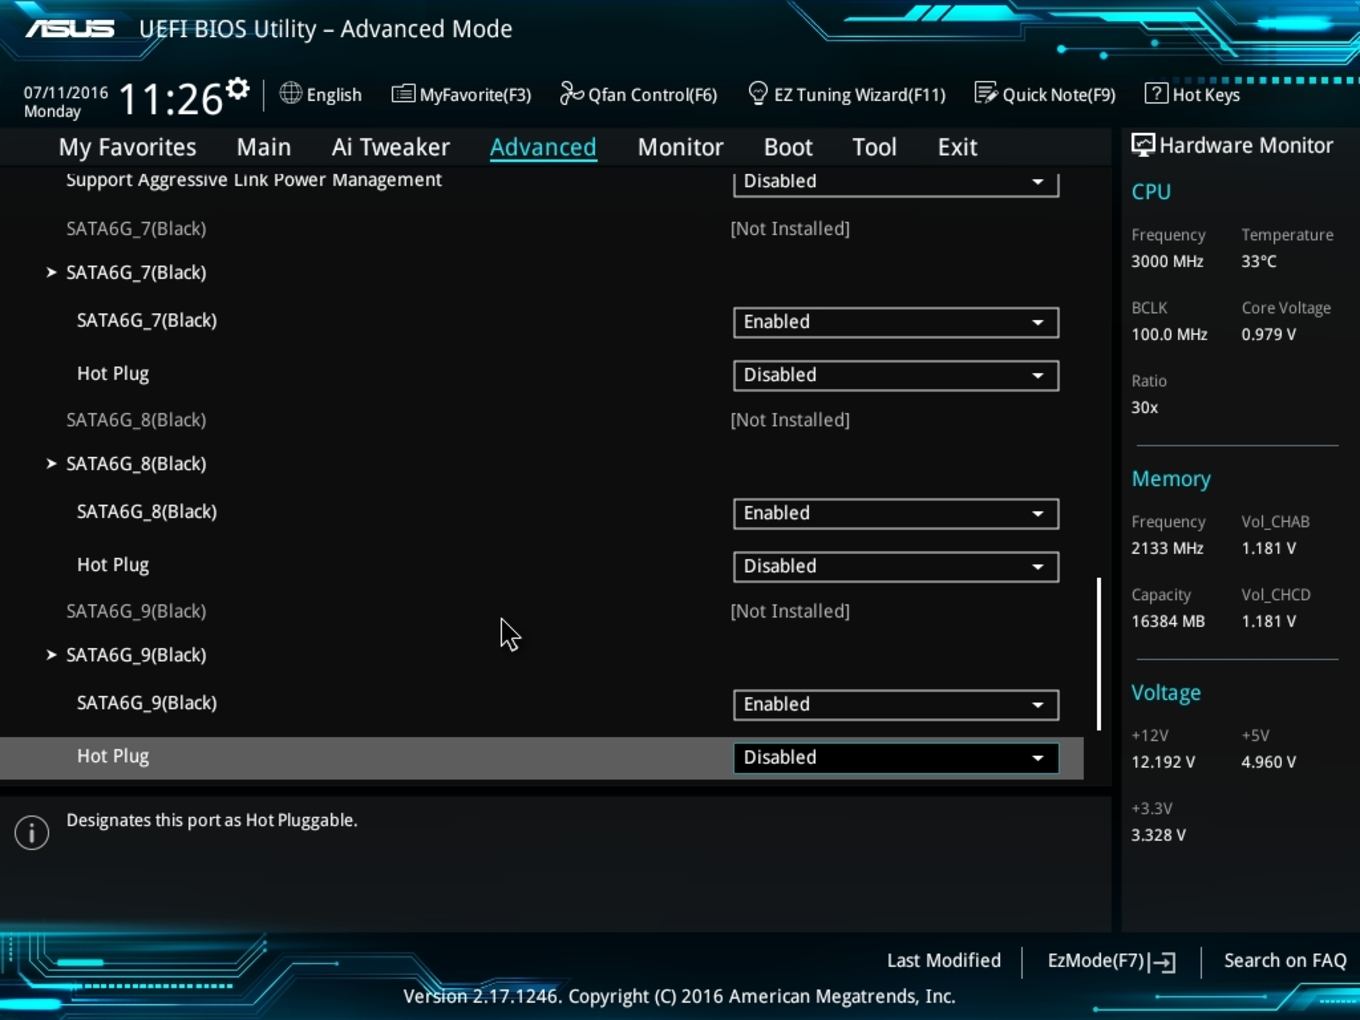Click the 12.192 V reading
Screen dimensions: 1360x1020
click(1163, 762)
